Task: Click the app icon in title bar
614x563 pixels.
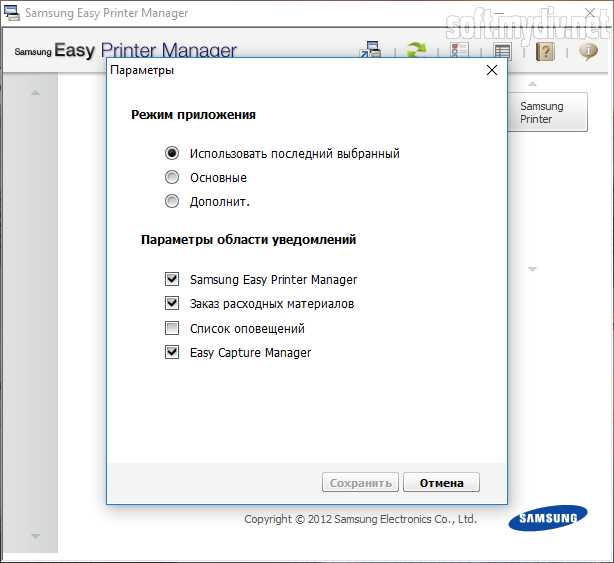Action: pyautogui.click(x=11, y=13)
